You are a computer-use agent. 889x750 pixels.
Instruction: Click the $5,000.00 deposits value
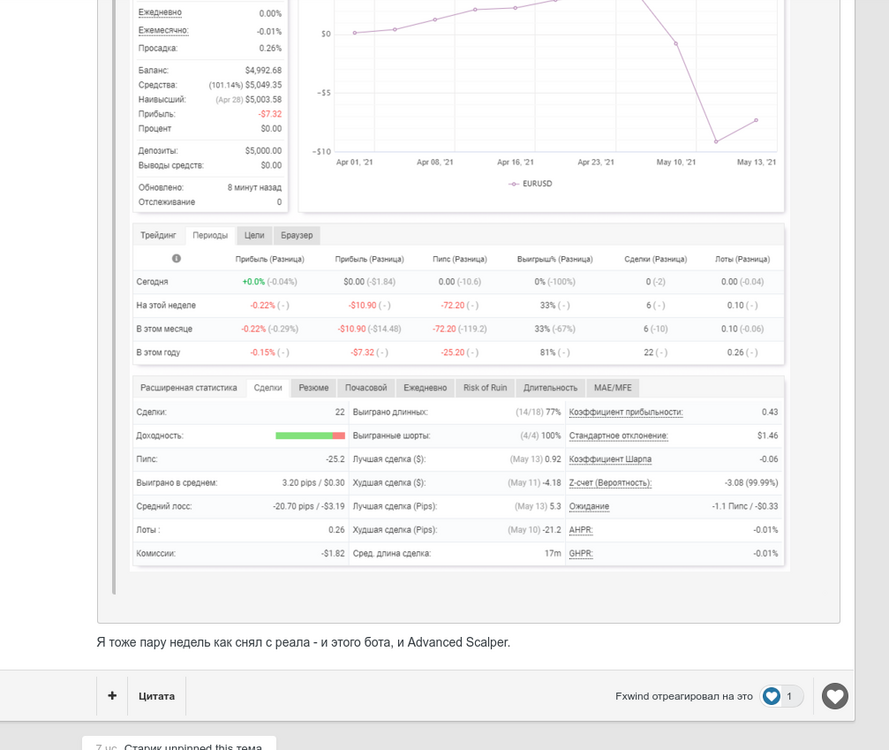point(263,151)
